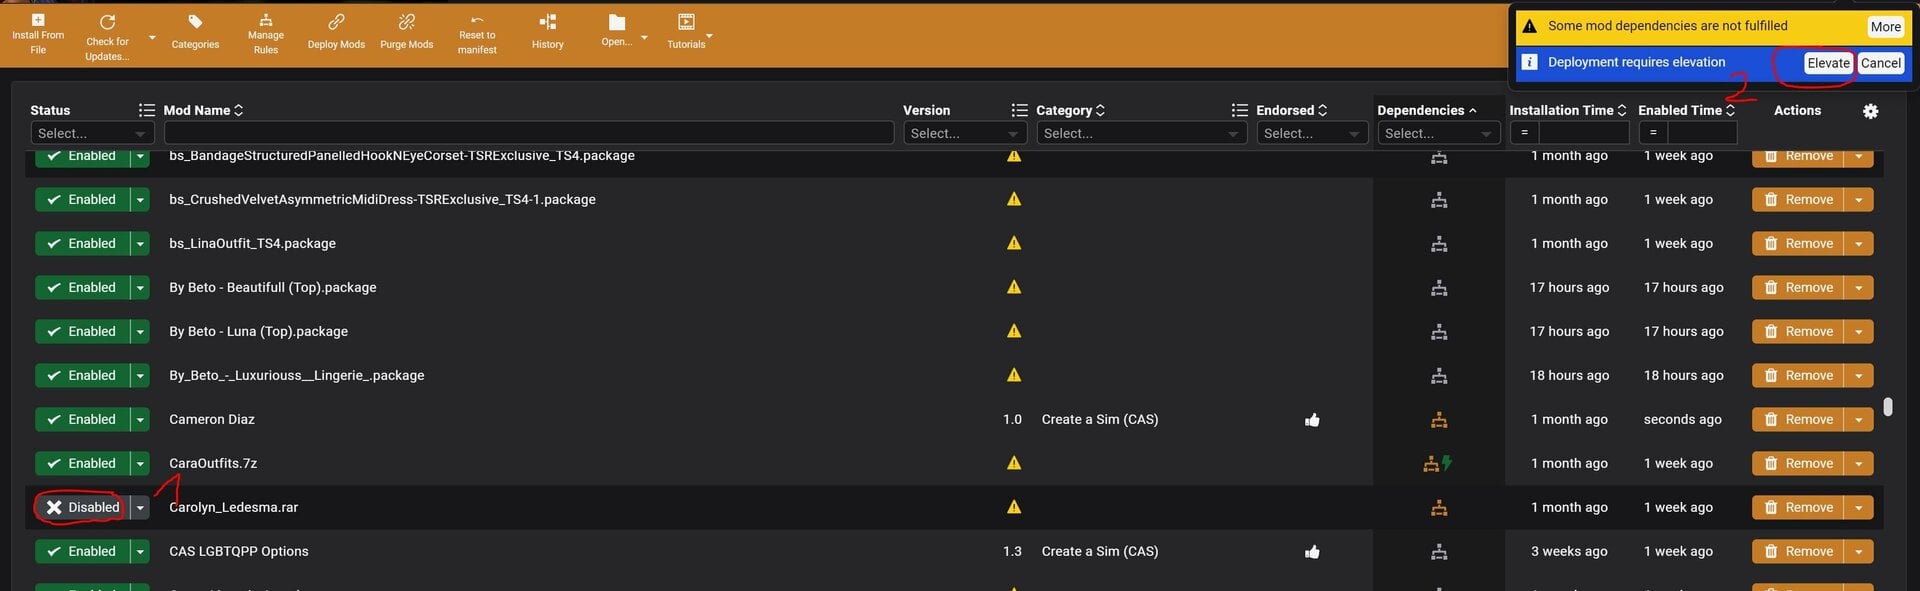This screenshot has height=591, width=1920.
Task: Open dependencies icon for Carolyn_Ledesma.rar
Action: [1439, 508]
